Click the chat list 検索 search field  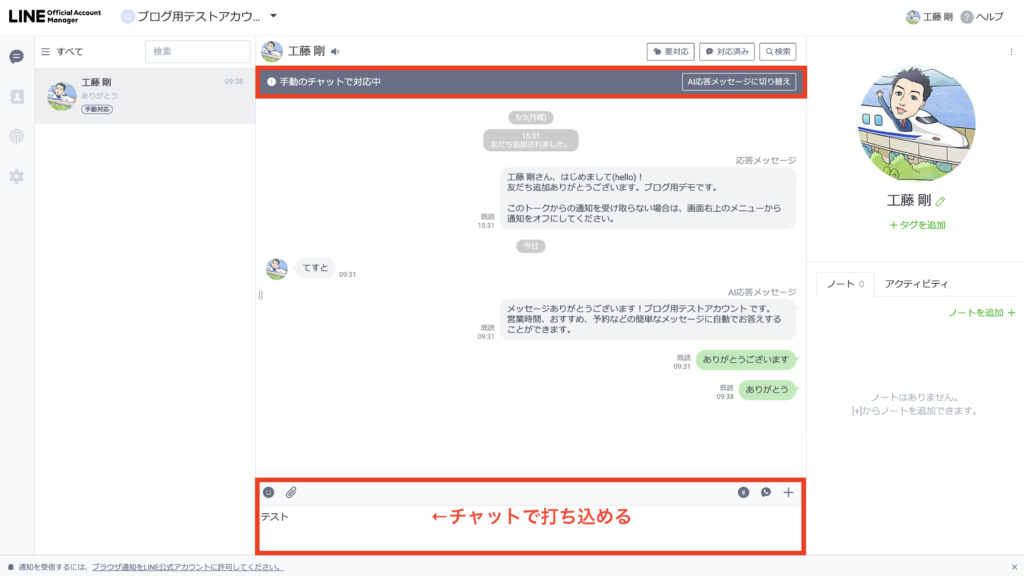tap(197, 51)
